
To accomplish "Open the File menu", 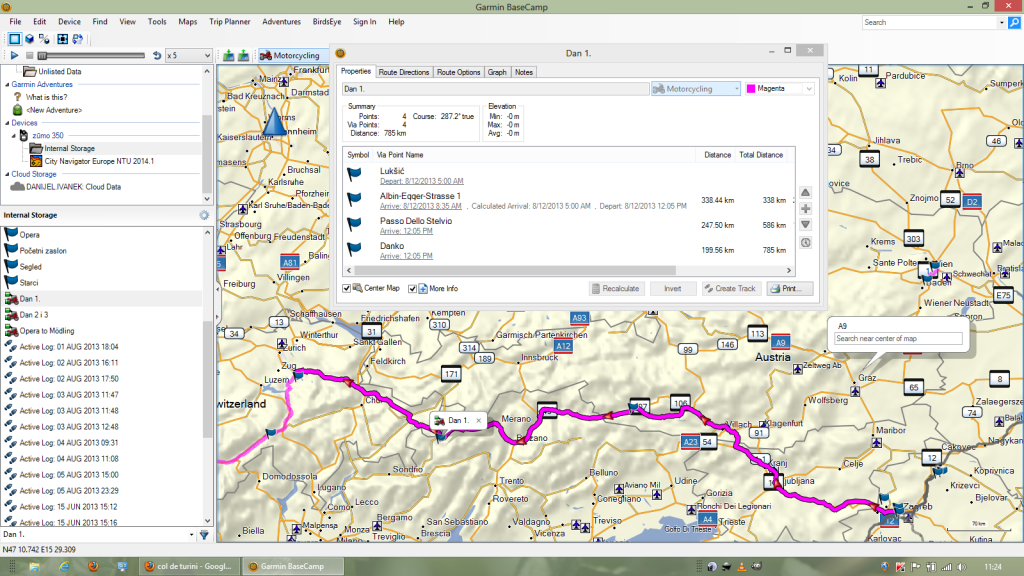I will [x=15, y=22].
